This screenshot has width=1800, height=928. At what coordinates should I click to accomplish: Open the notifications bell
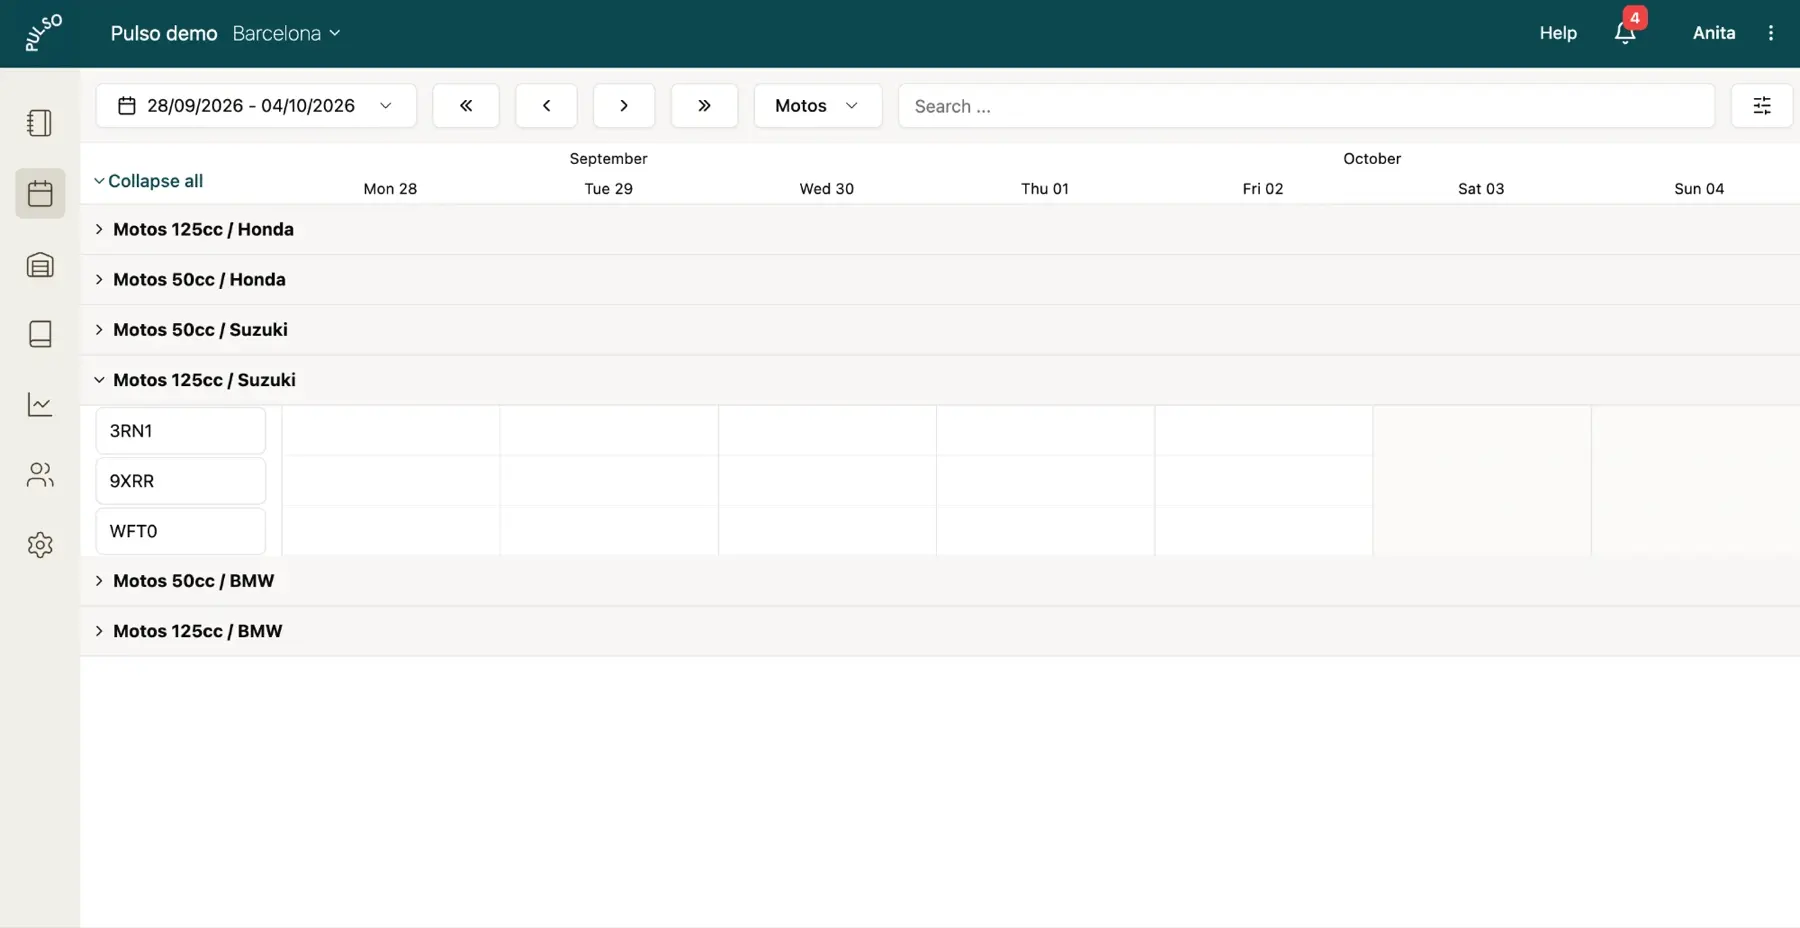pyautogui.click(x=1626, y=33)
